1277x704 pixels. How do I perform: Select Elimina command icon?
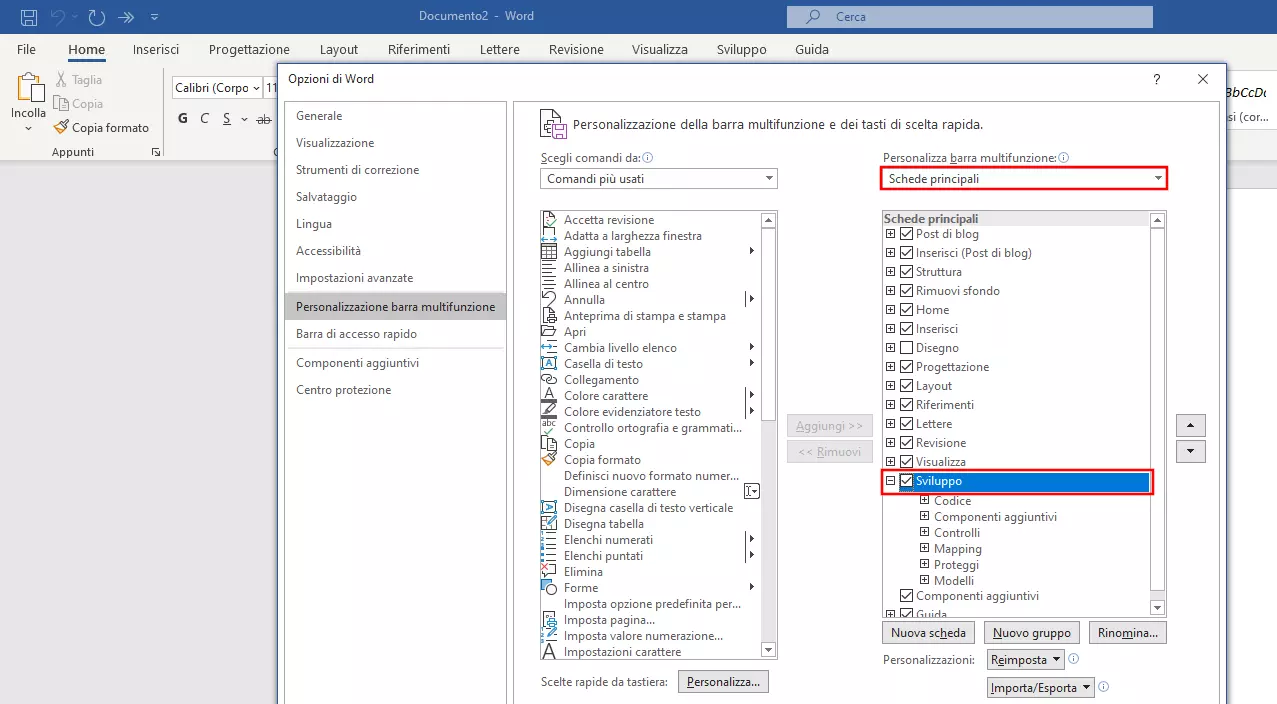tap(548, 571)
